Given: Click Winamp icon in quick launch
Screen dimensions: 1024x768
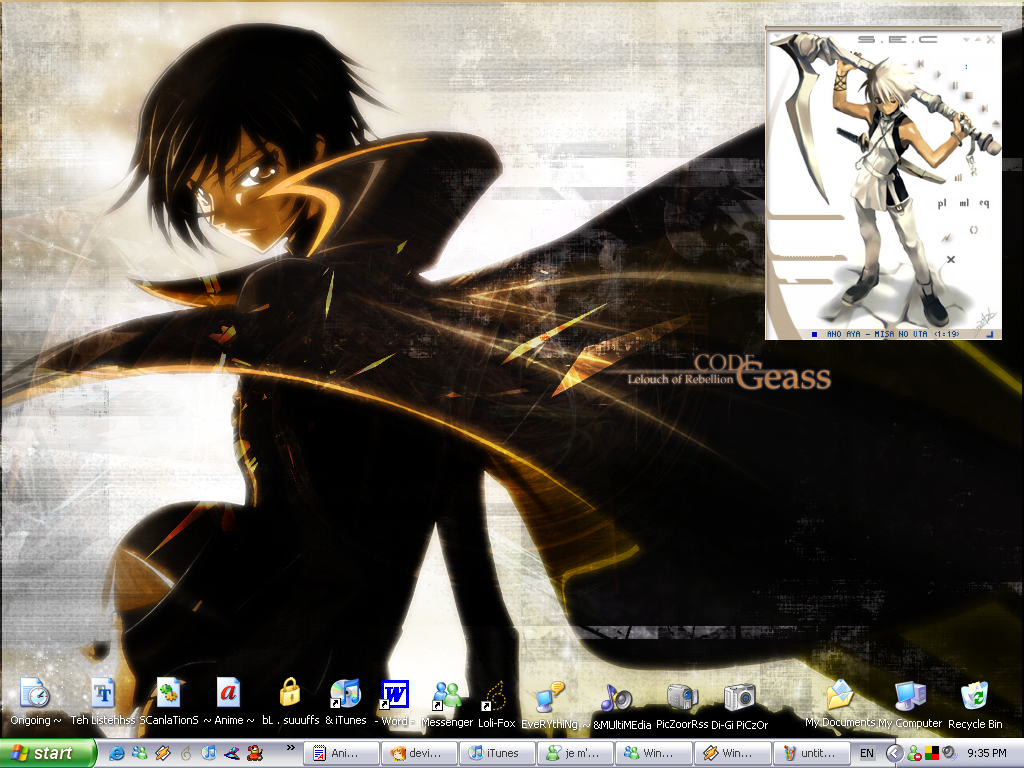Looking at the screenshot, I should pos(163,753).
